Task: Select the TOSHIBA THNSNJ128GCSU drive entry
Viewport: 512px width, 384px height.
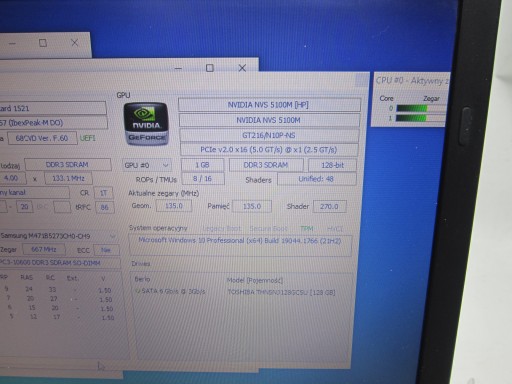Action: (x=281, y=292)
